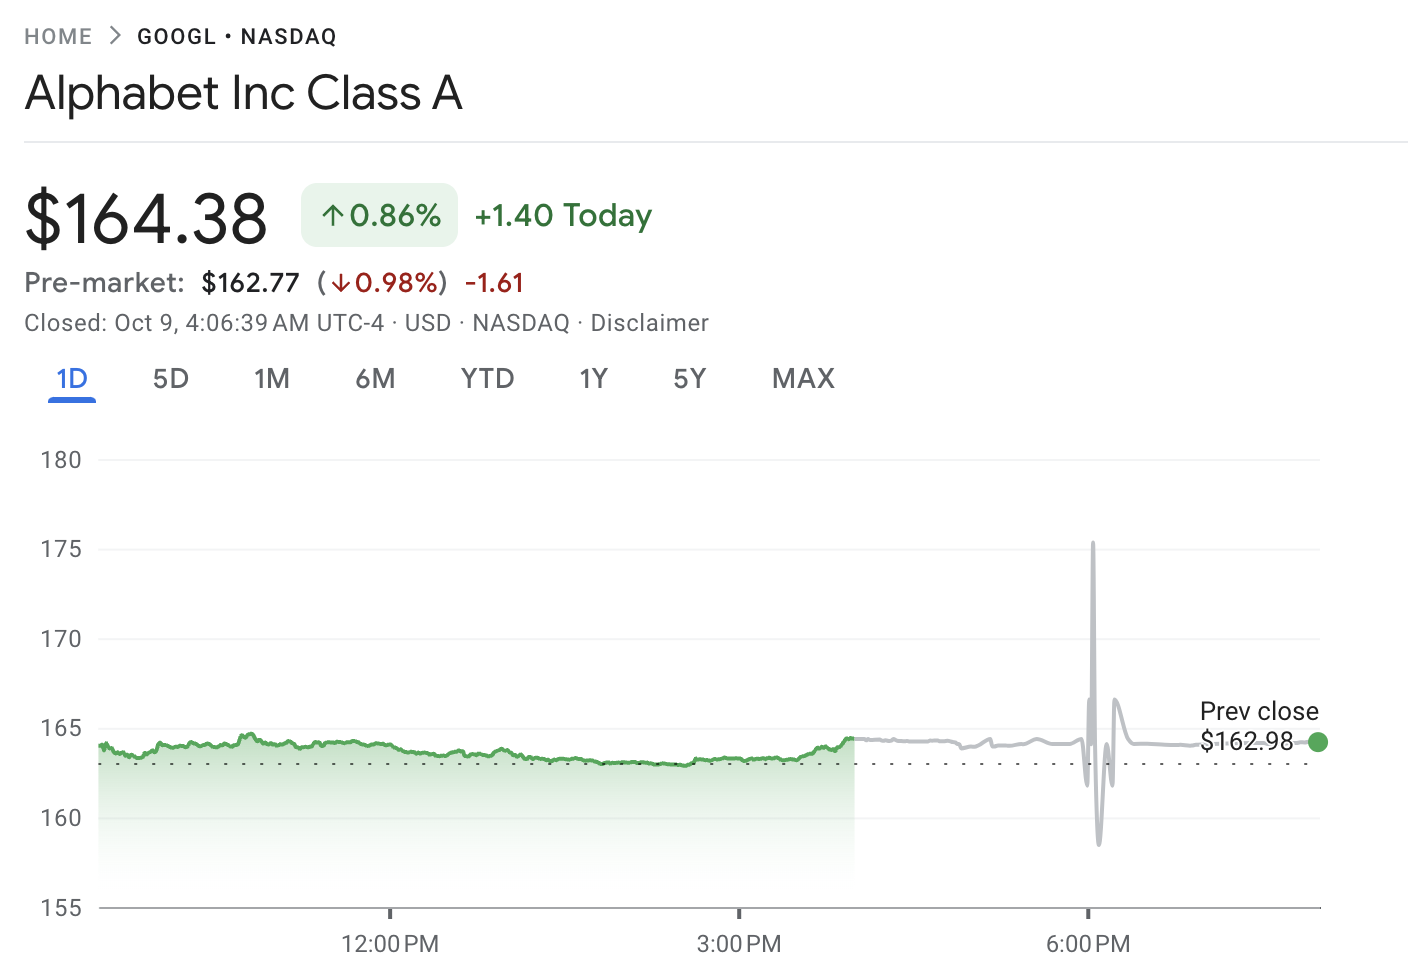Click the HOME breadcrumb link
Image resolution: width=1408 pixels, height=970 pixels.
(x=58, y=37)
